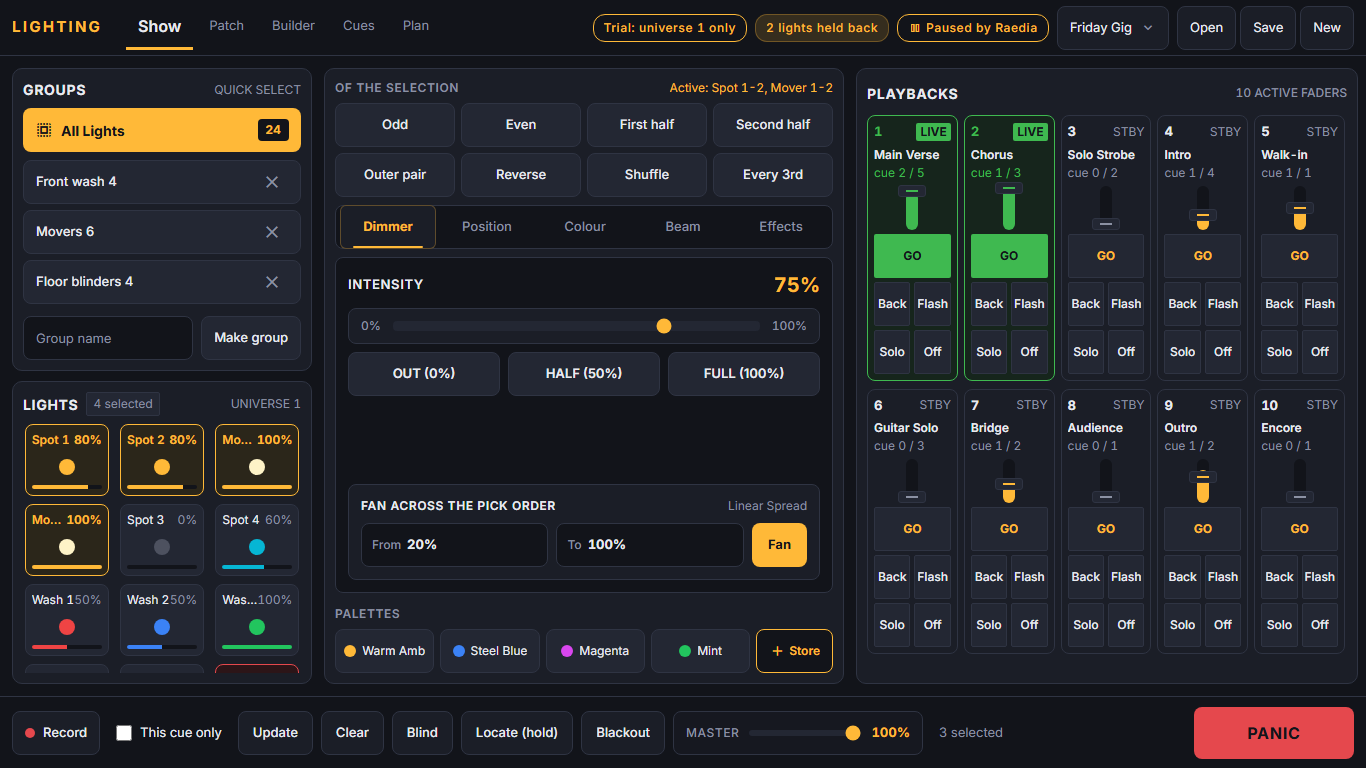Viewport: 1366px width, 768px height.
Task: Open the Beam attribute tab
Action: [x=683, y=227]
